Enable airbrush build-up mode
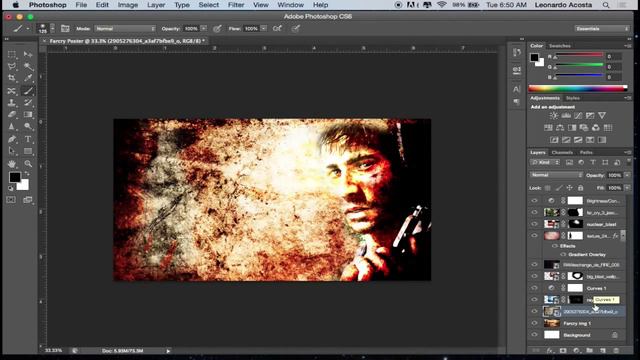 click(x=277, y=29)
